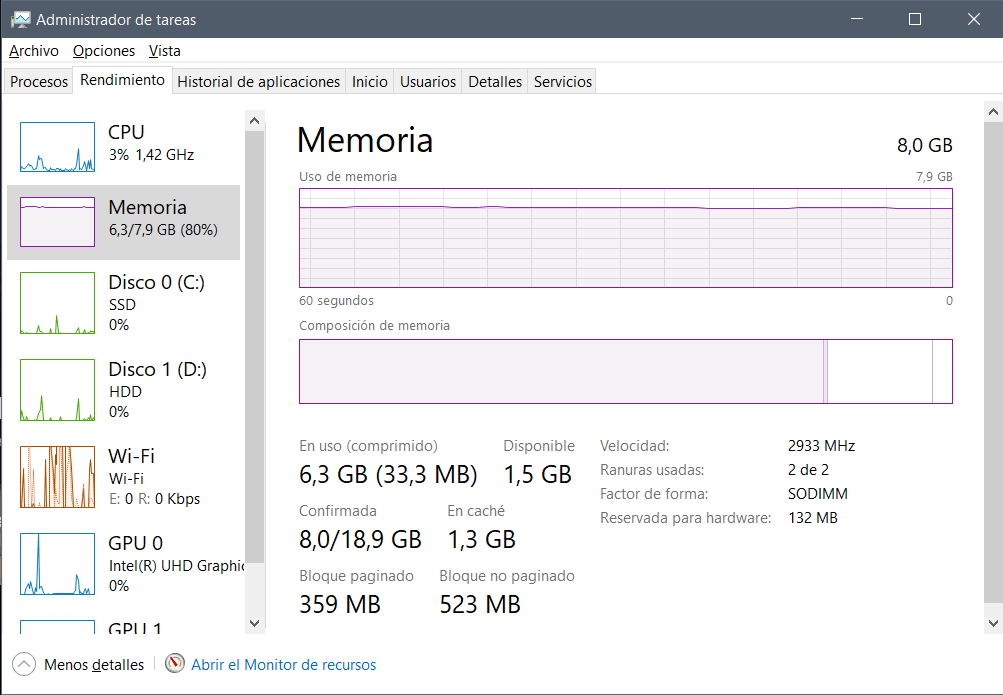The height and width of the screenshot is (695, 1003).
Task: Click sidebar scrollbar down arrow
Action: (255, 623)
